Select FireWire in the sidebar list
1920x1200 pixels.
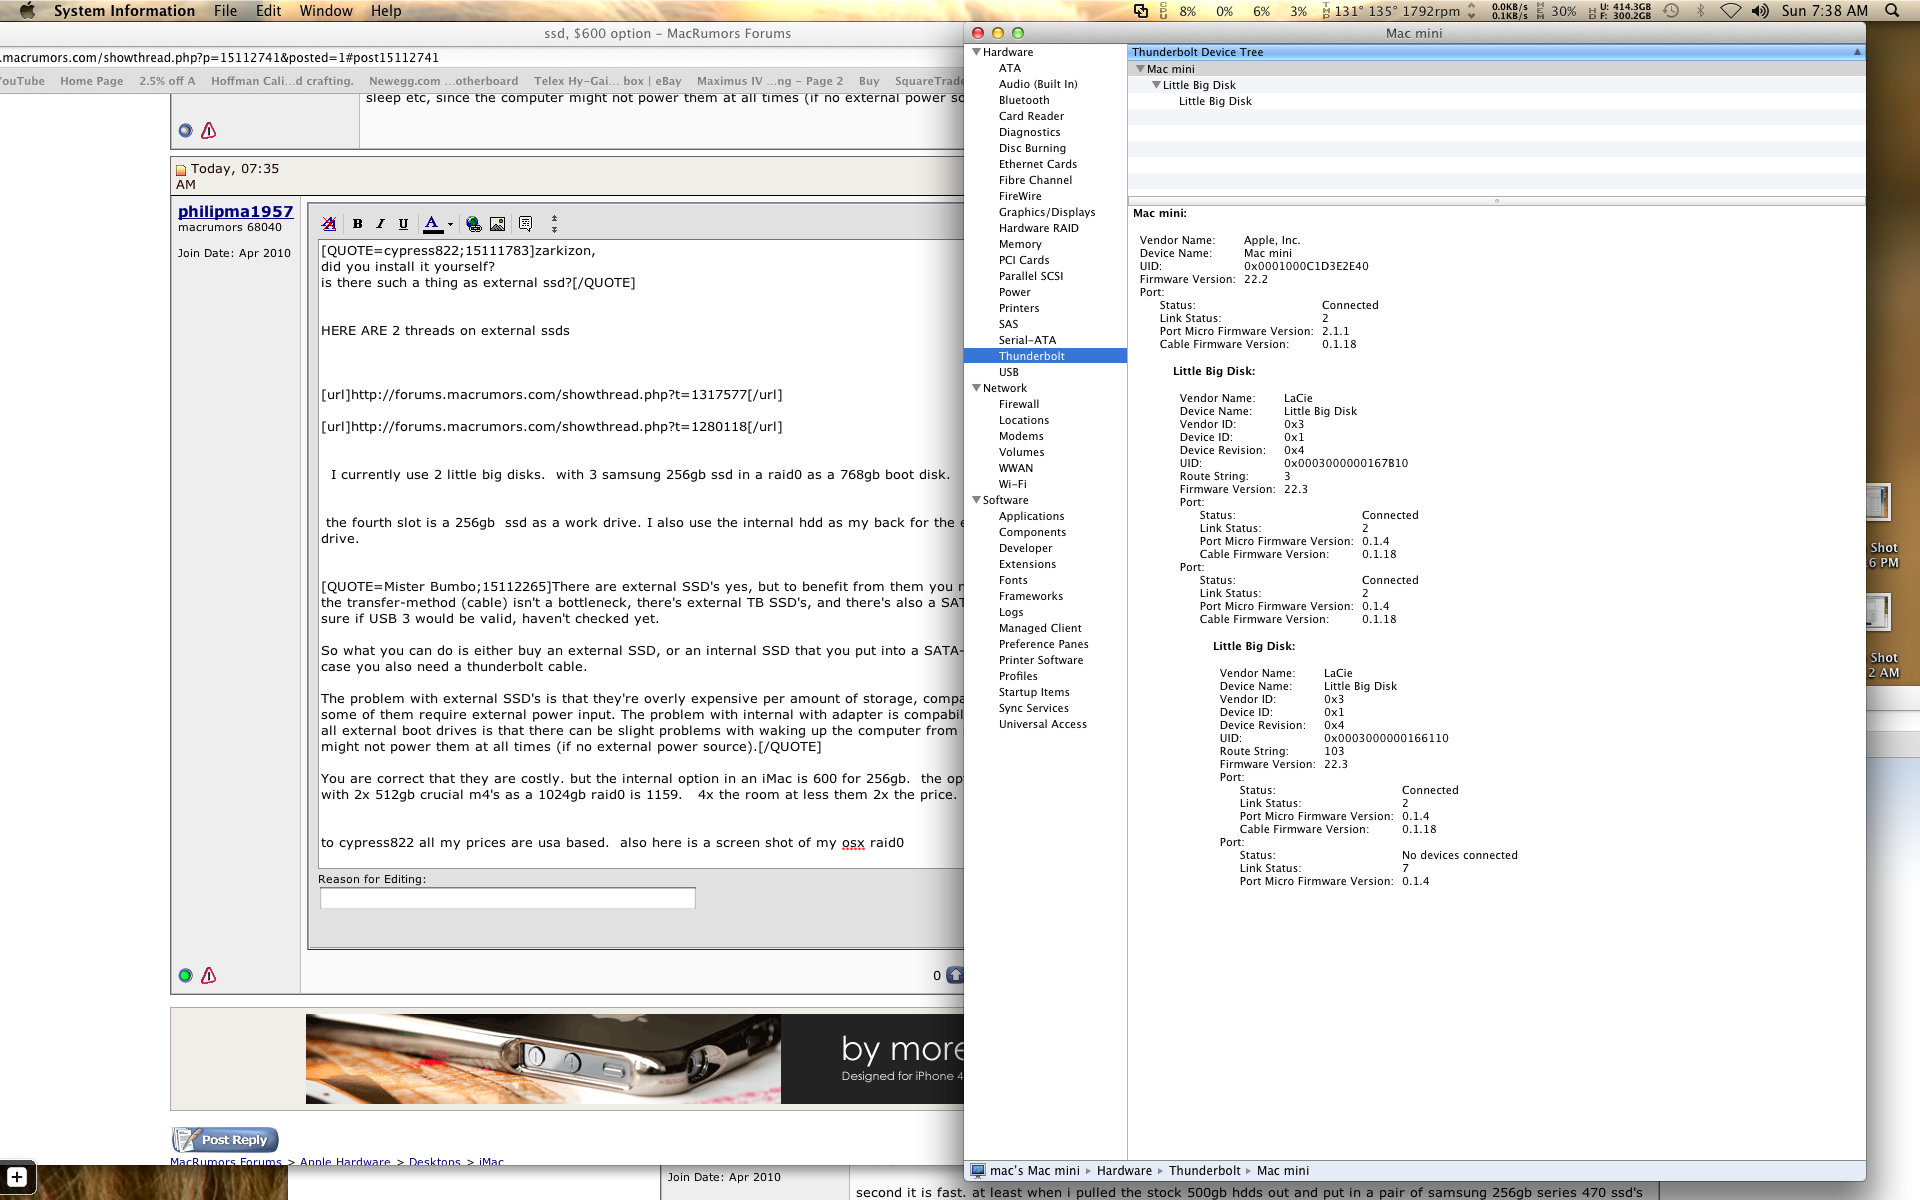[x=1019, y=196]
